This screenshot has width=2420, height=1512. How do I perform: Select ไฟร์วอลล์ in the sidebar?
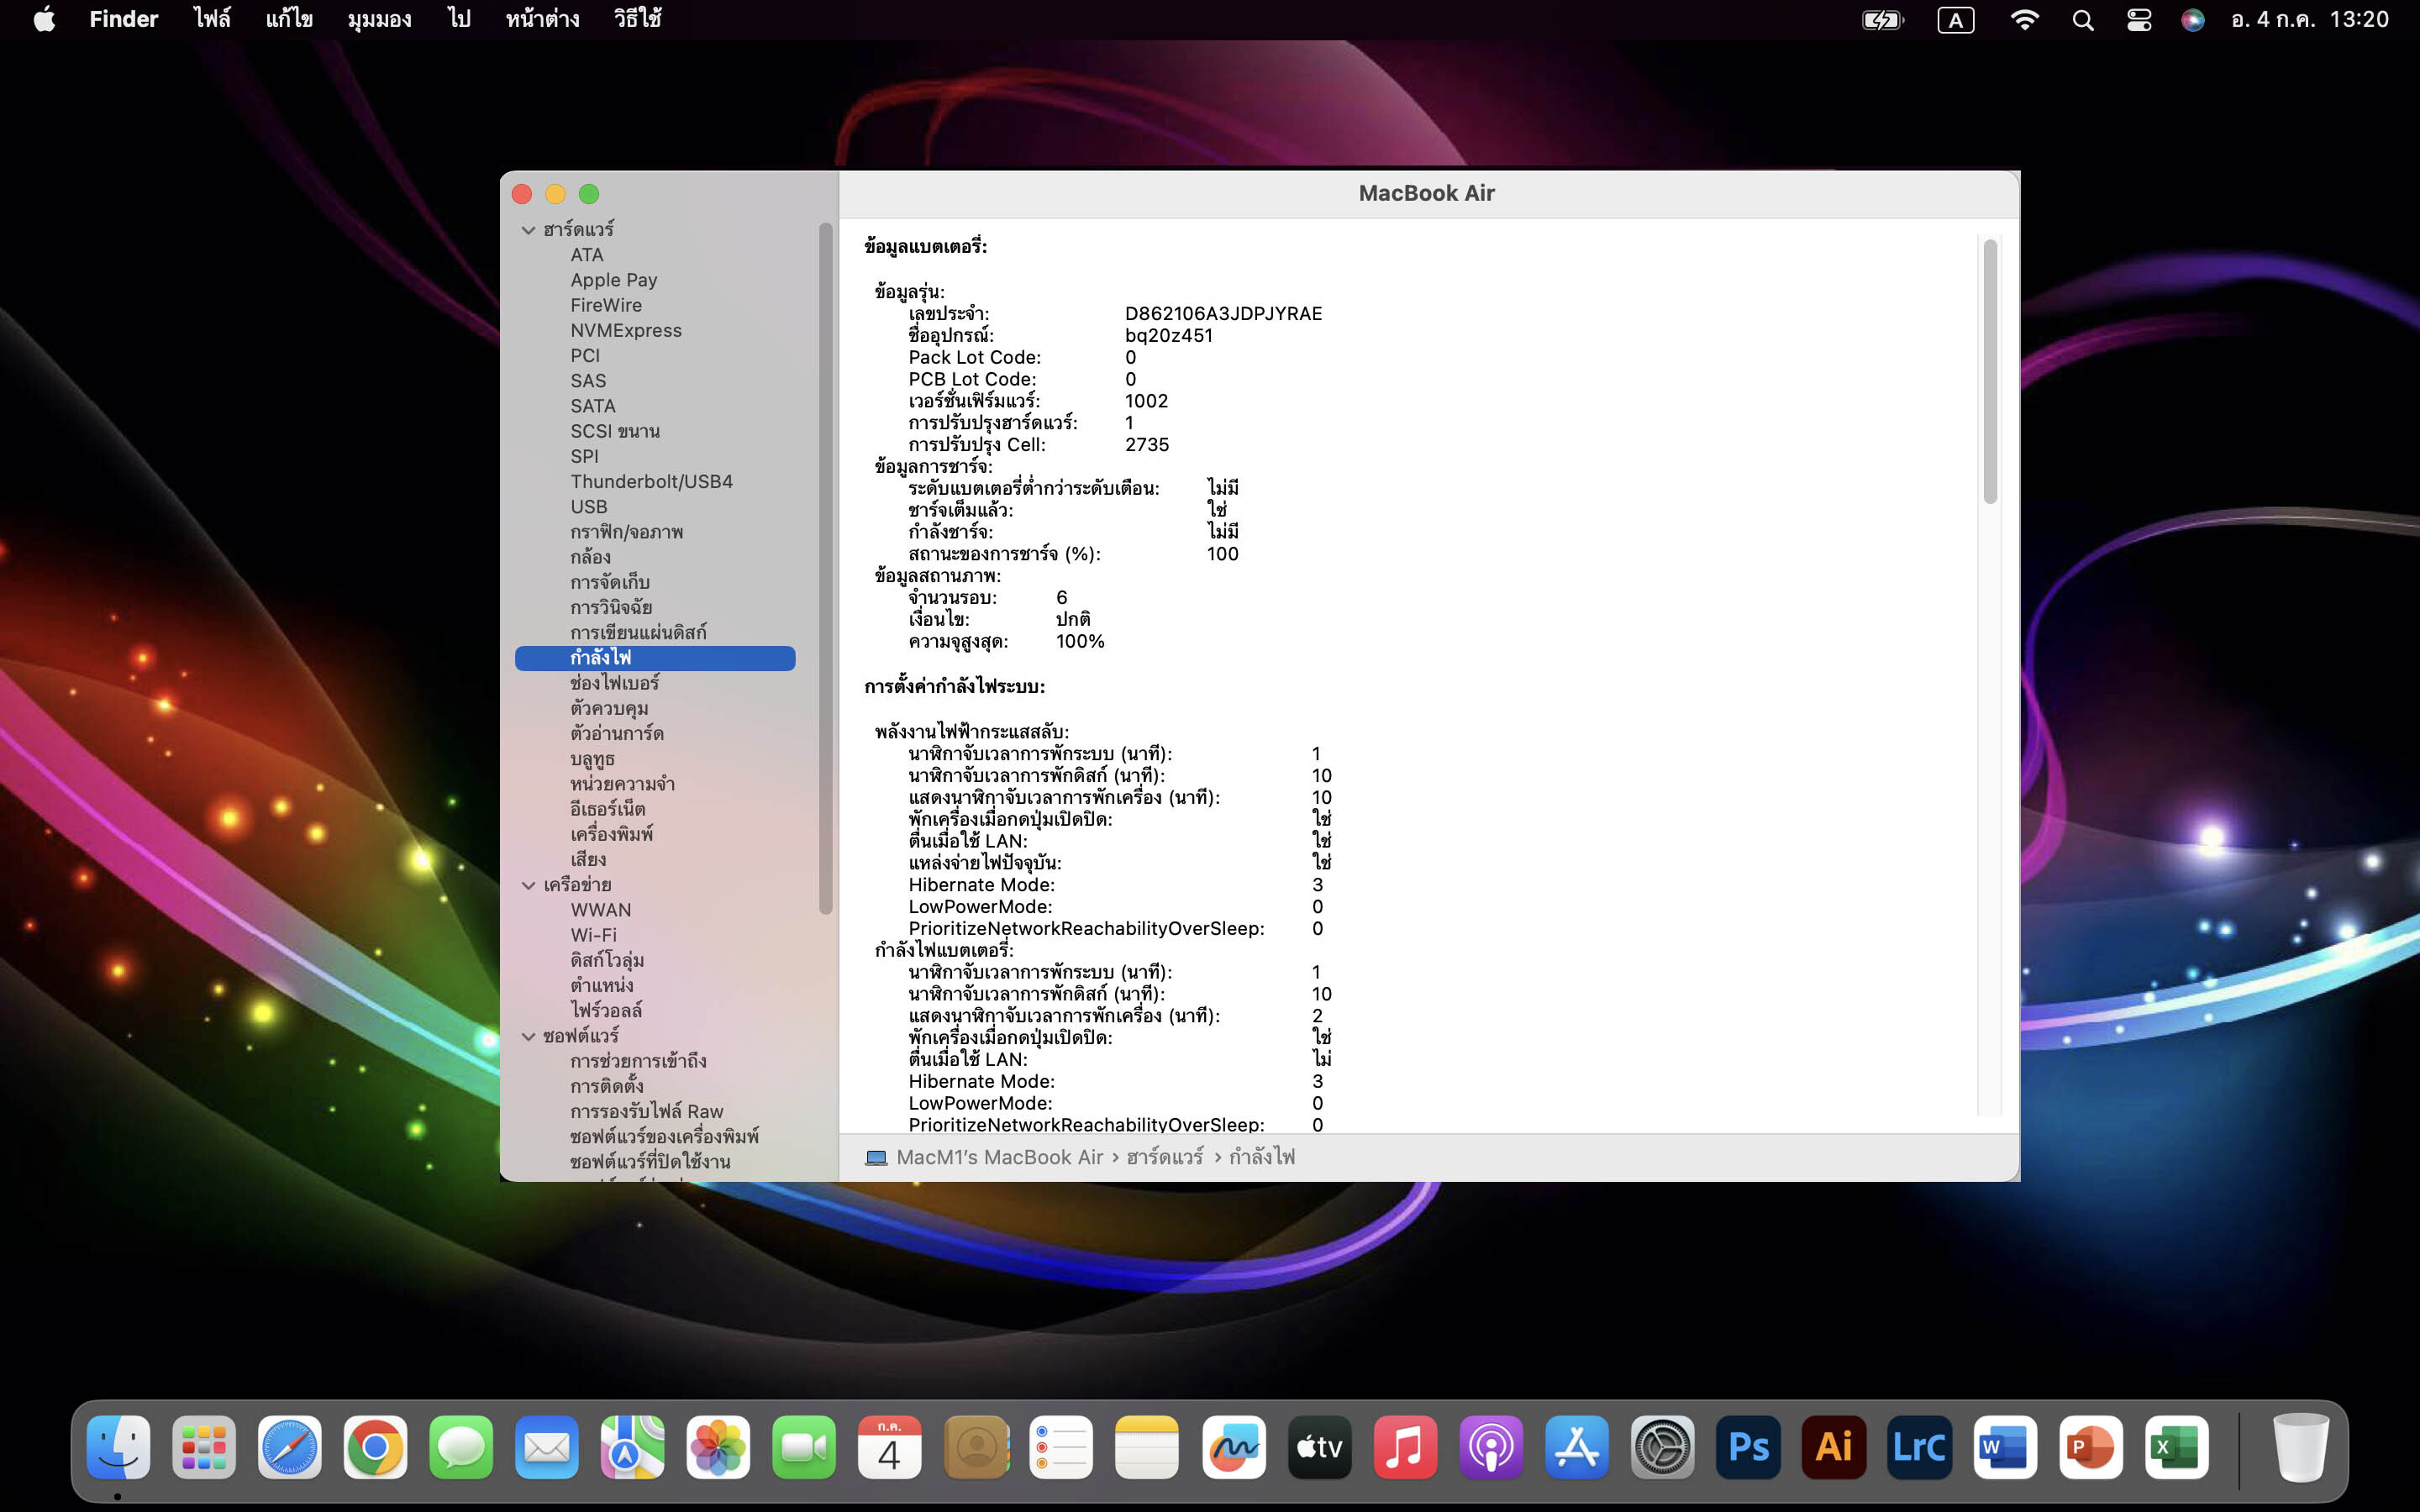click(607, 1011)
